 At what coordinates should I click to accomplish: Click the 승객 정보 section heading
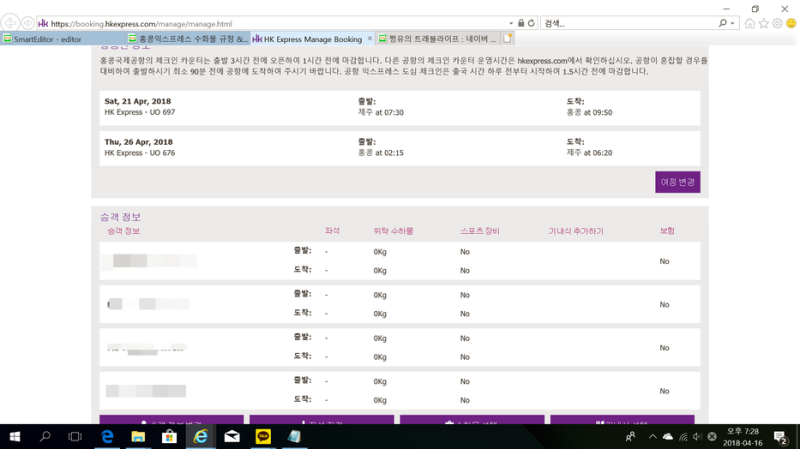120,217
